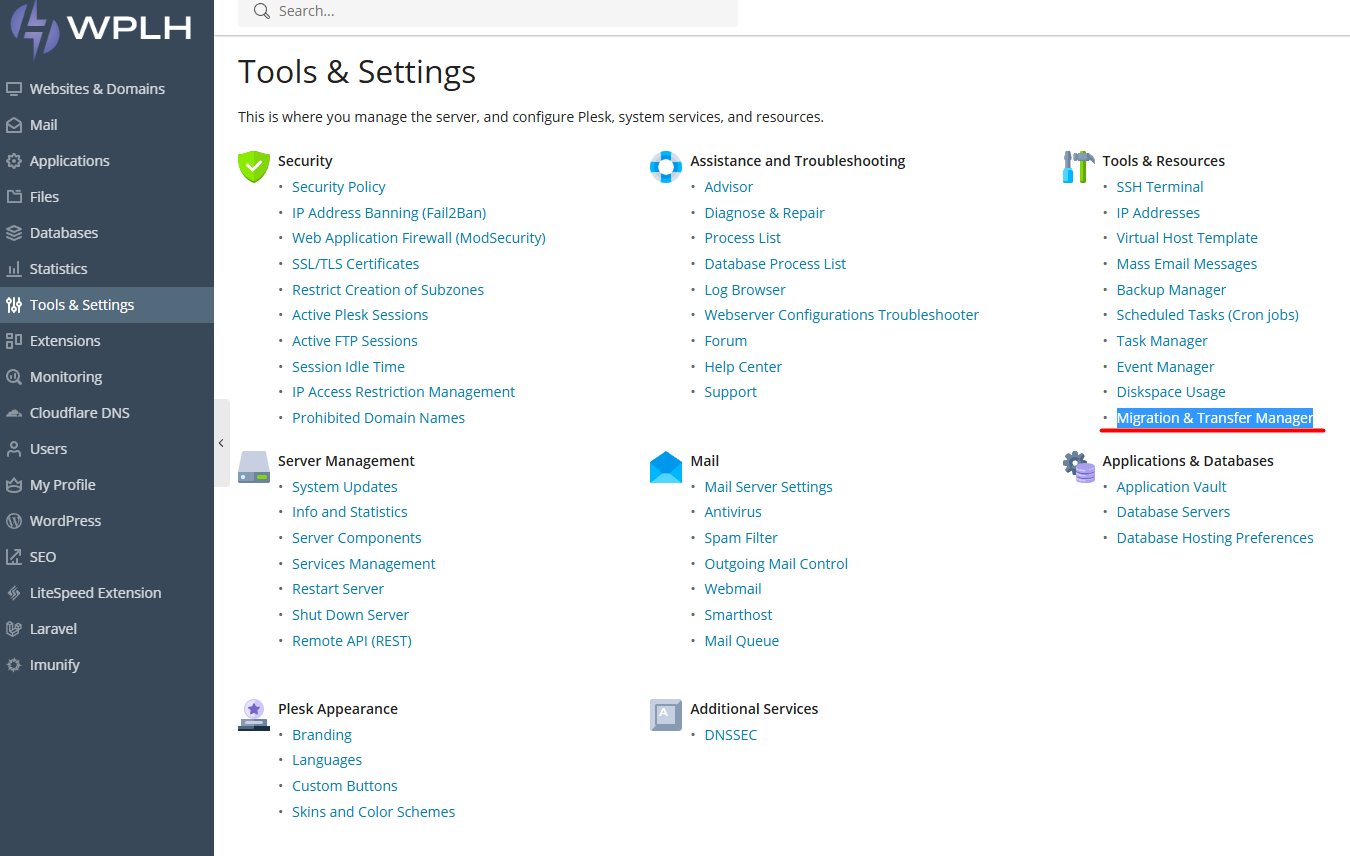
Task: Click the Restart Server link
Action: tap(338, 589)
